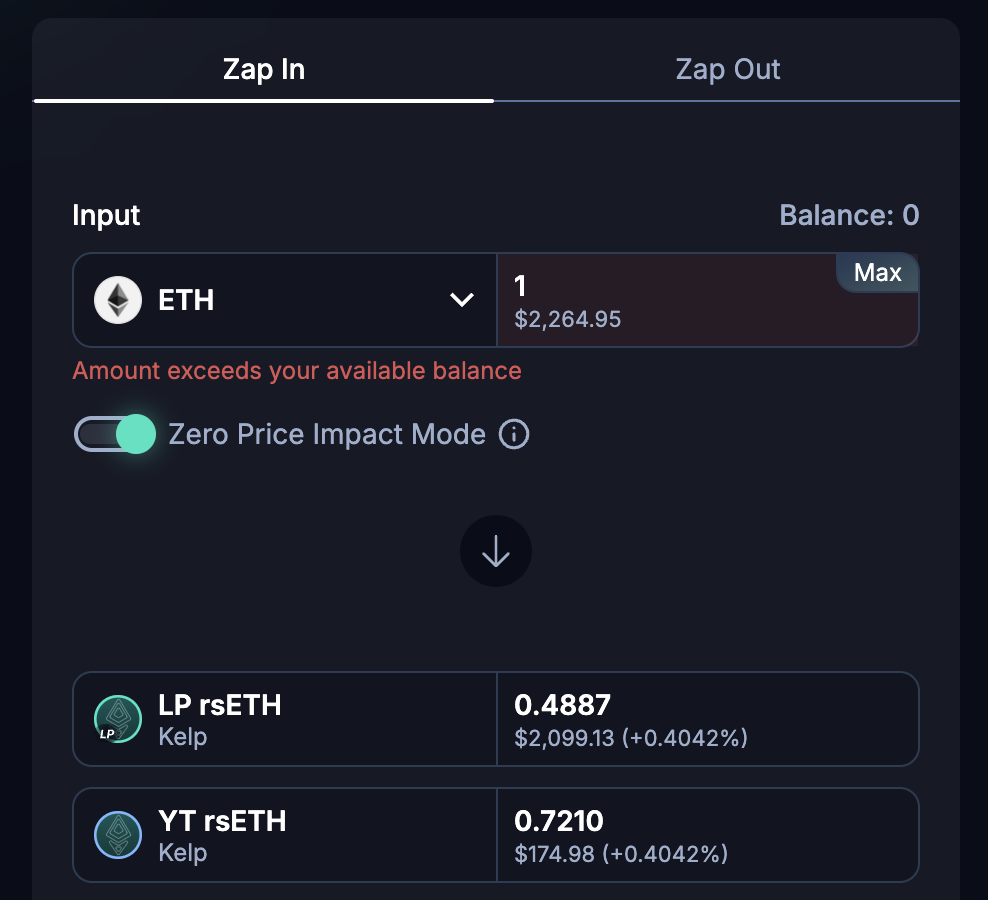
Task: Disable the Zero Price Impact Mode switch
Action: coord(116,434)
